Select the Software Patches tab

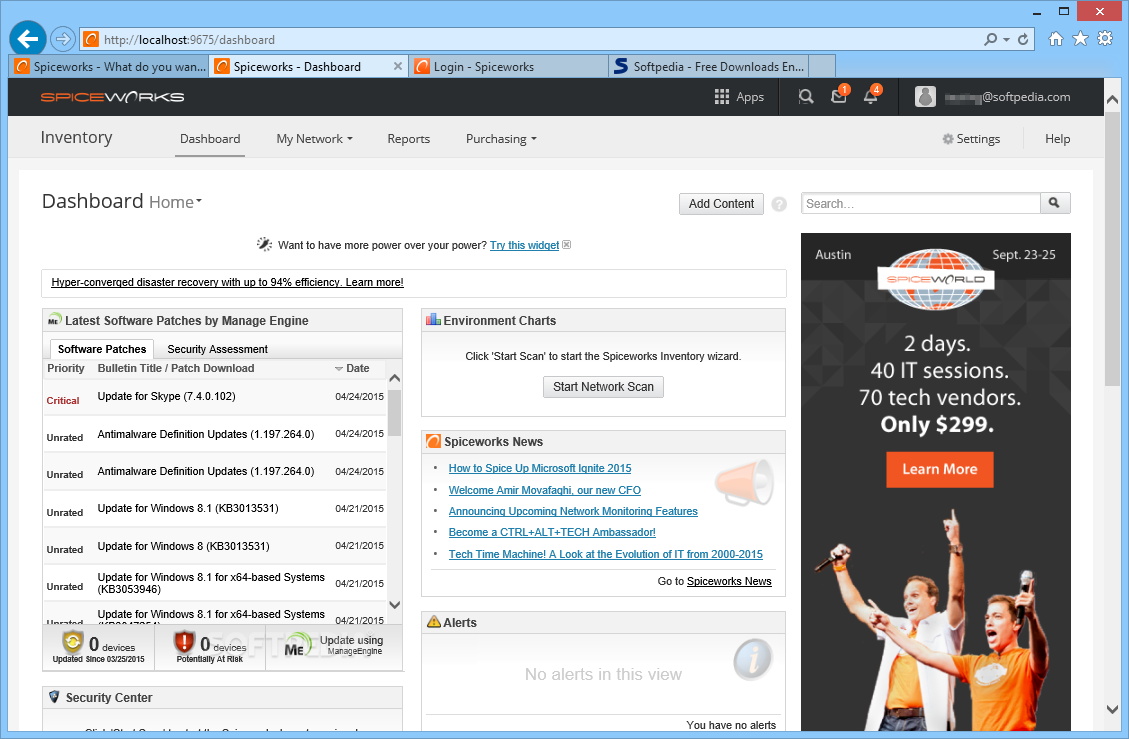click(102, 349)
